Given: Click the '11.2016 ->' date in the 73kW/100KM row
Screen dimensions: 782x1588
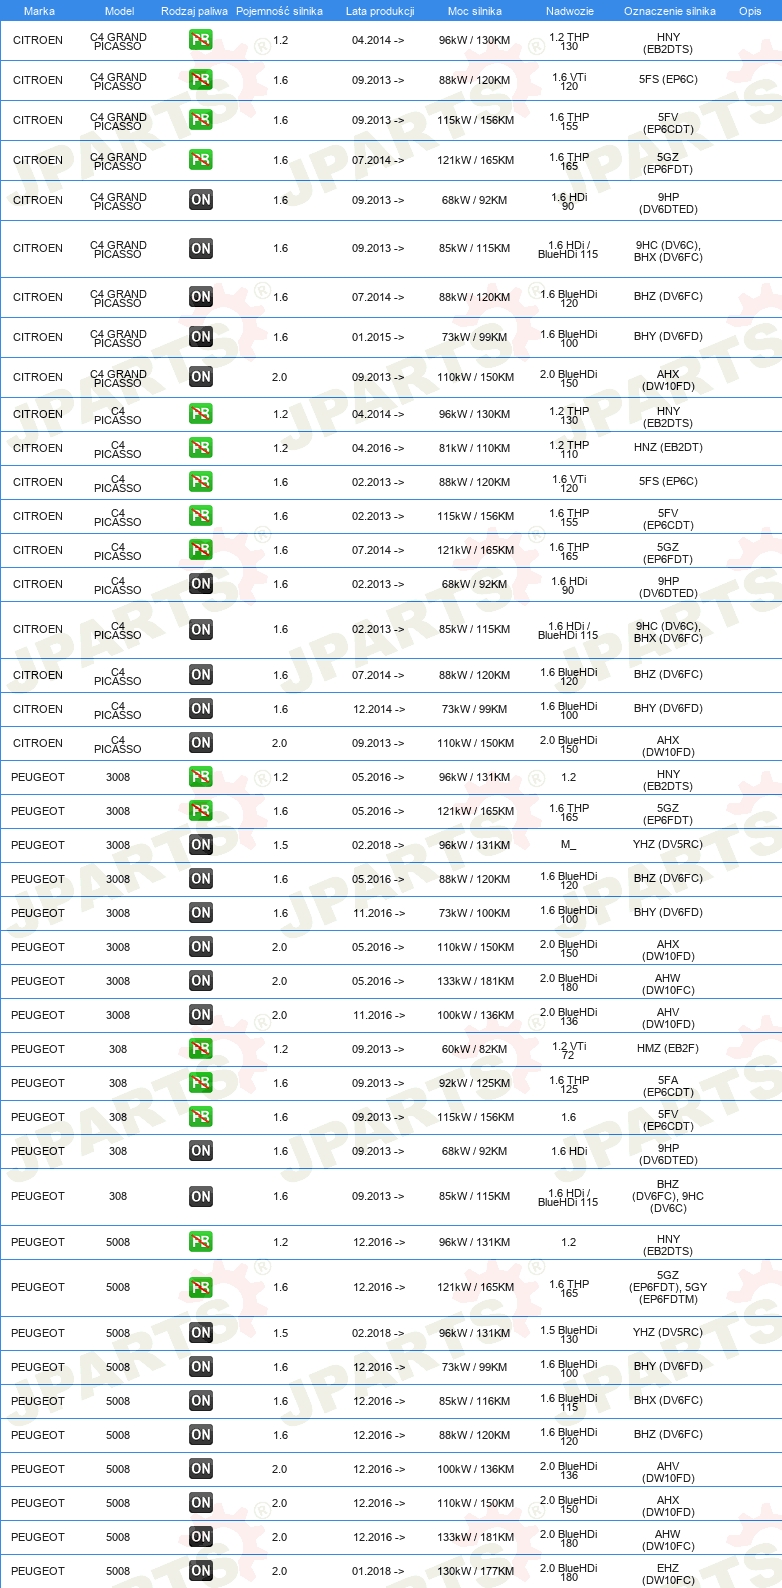Looking at the screenshot, I should pyautogui.click(x=378, y=913).
